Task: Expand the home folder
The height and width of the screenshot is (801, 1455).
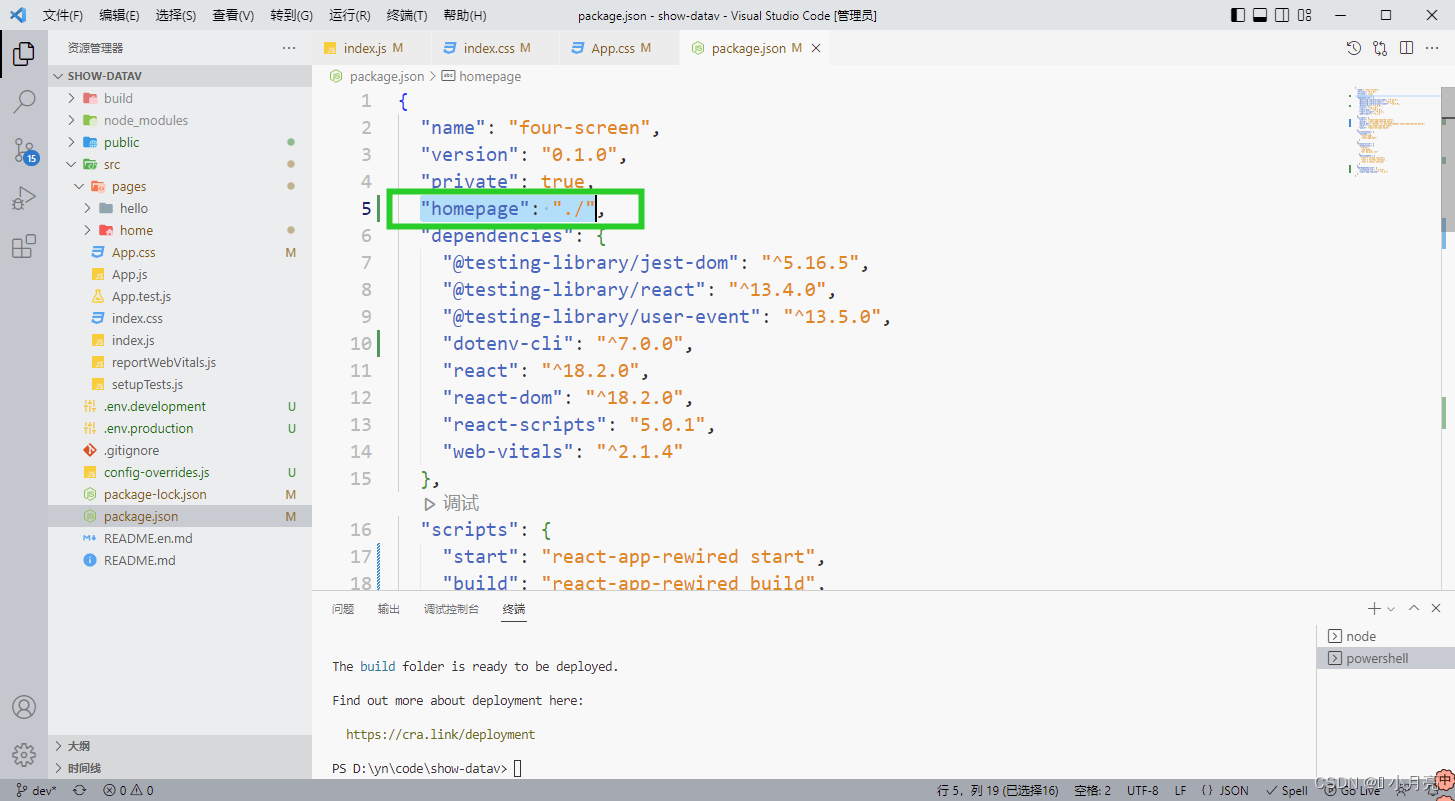Action: click(x=180, y=230)
